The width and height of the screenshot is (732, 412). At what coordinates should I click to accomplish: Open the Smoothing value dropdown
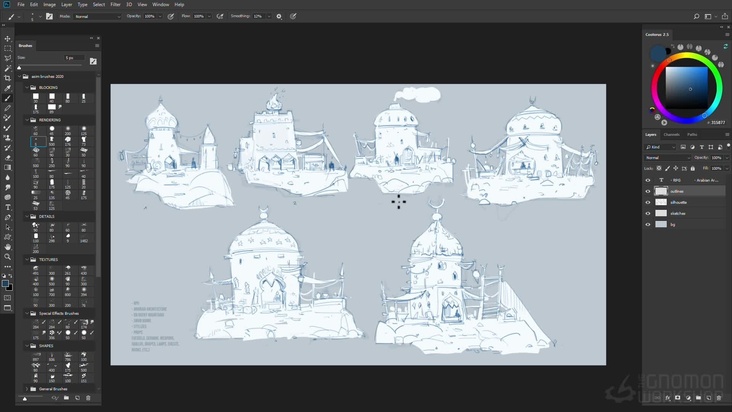(269, 16)
